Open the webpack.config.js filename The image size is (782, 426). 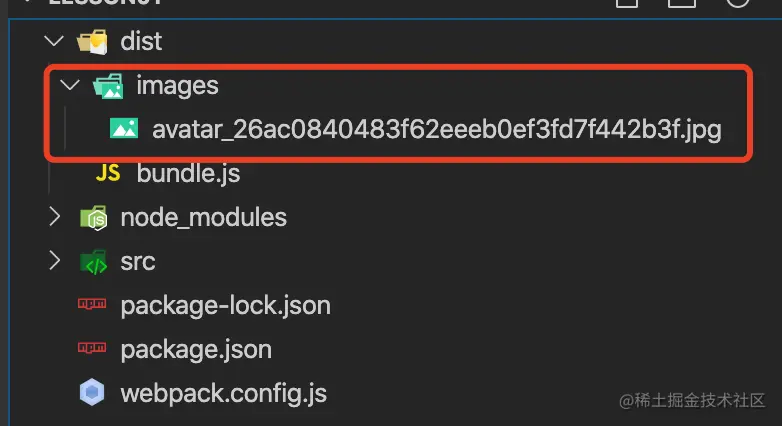[223, 393]
